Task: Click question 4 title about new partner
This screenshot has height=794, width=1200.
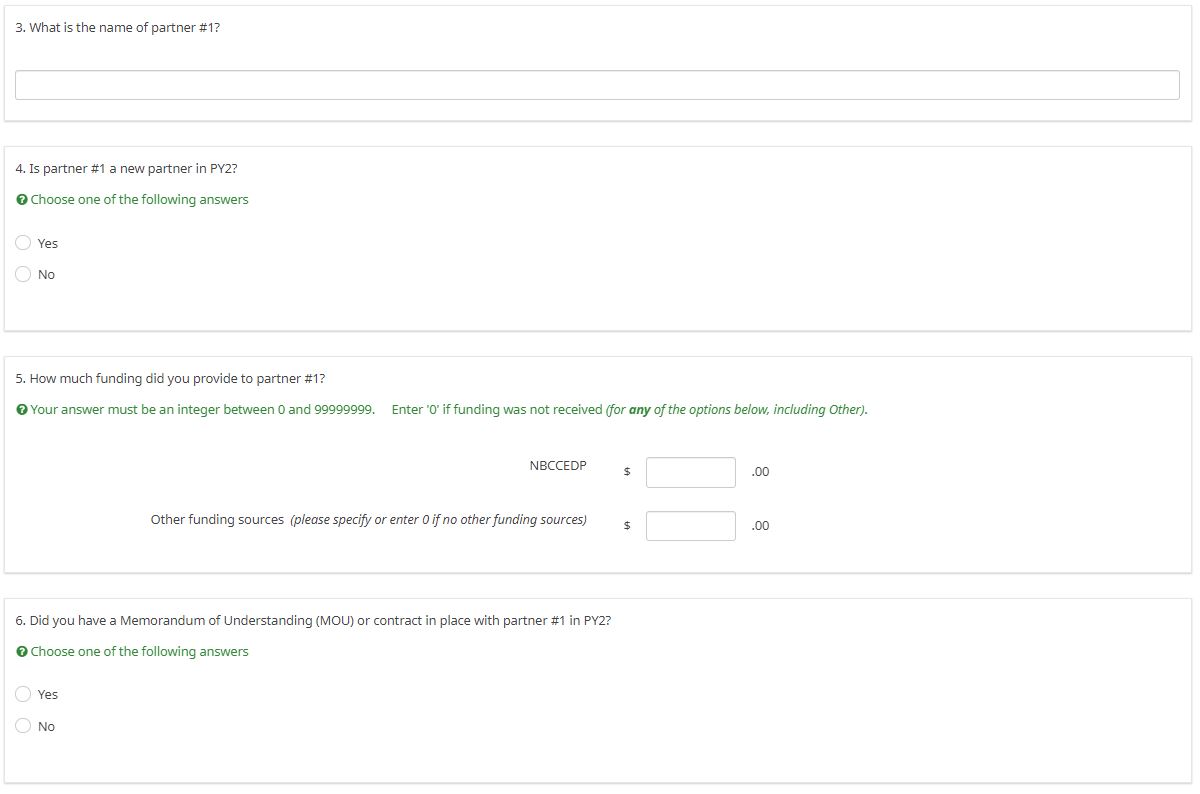Action: click(127, 169)
